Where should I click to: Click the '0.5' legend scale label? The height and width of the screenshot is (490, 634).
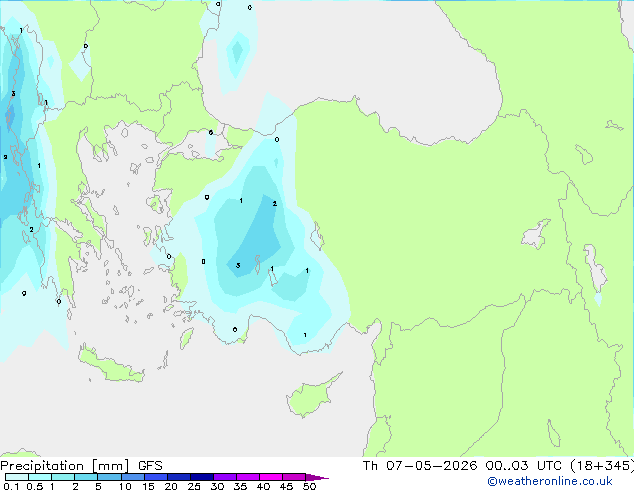(x=35, y=486)
